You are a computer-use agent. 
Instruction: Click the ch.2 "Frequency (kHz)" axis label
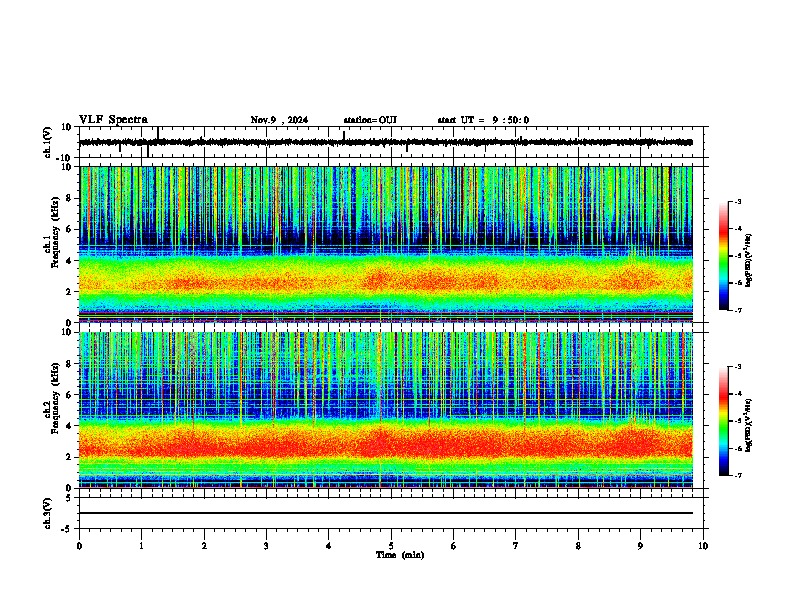(x=56, y=398)
